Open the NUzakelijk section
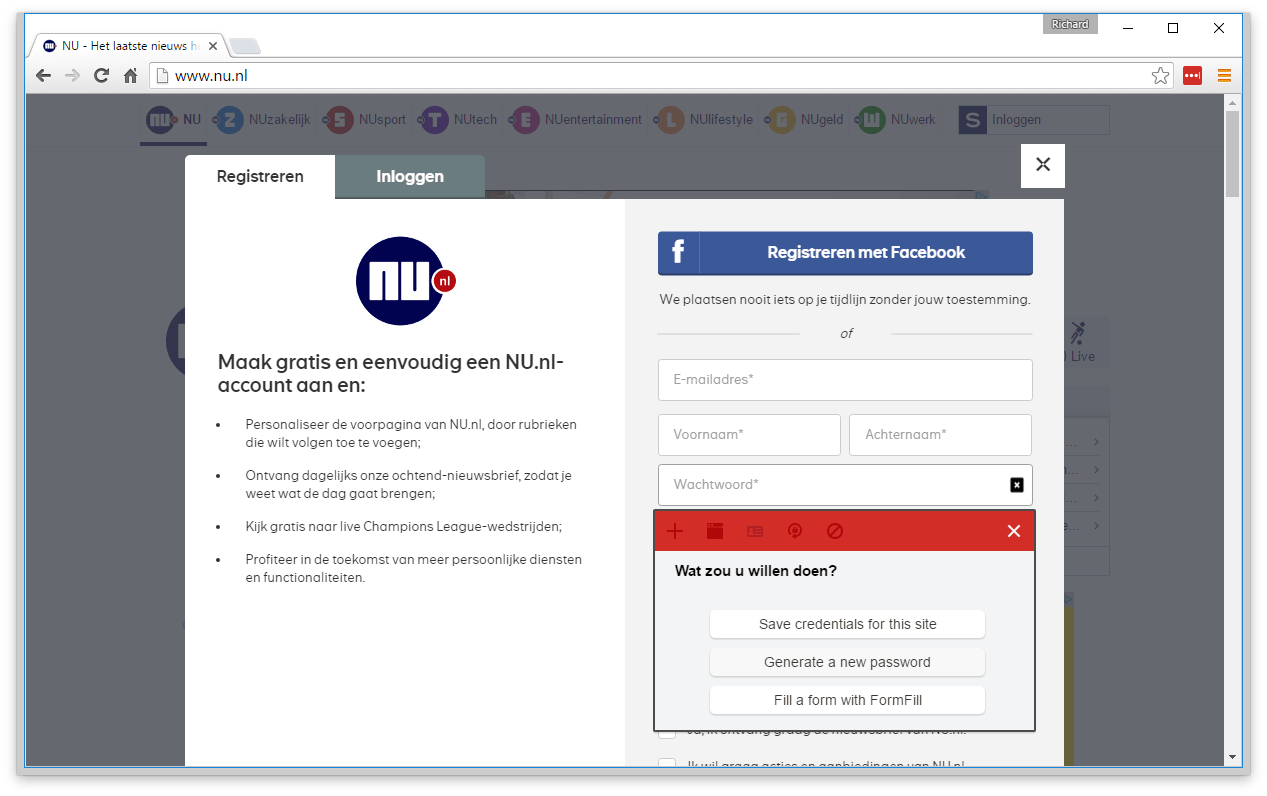Image resolution: width=1267 pixels, height=796 pixels. tap(263, 120)
